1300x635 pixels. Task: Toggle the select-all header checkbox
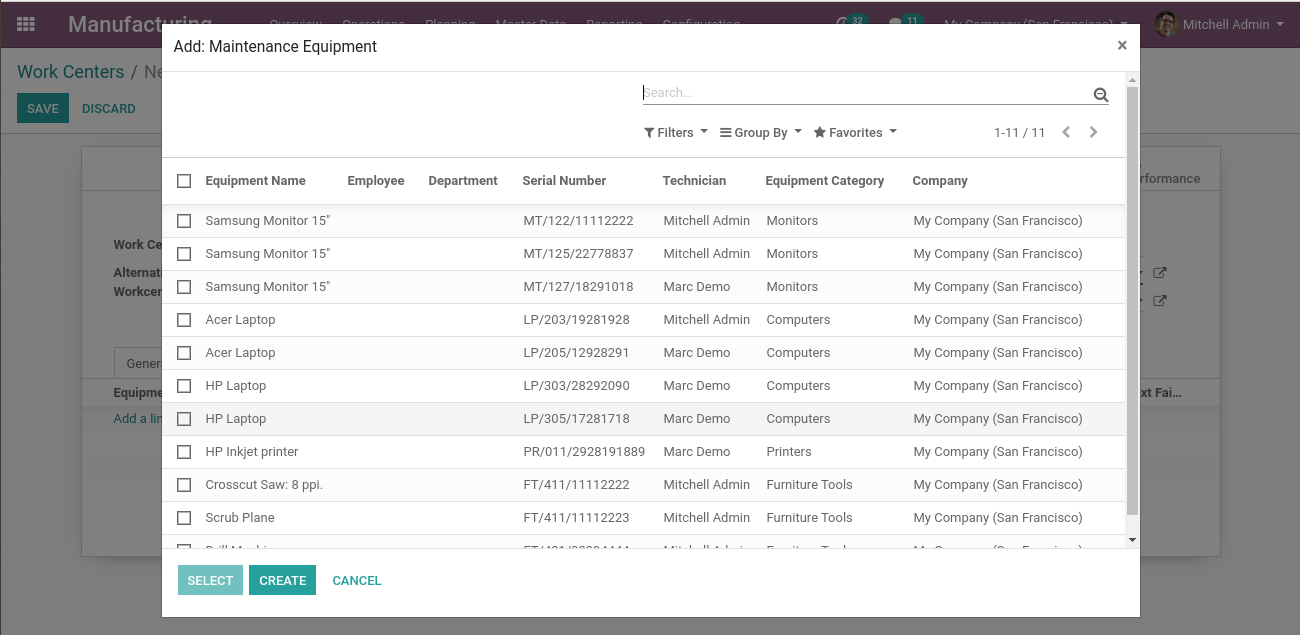[184, 181]
